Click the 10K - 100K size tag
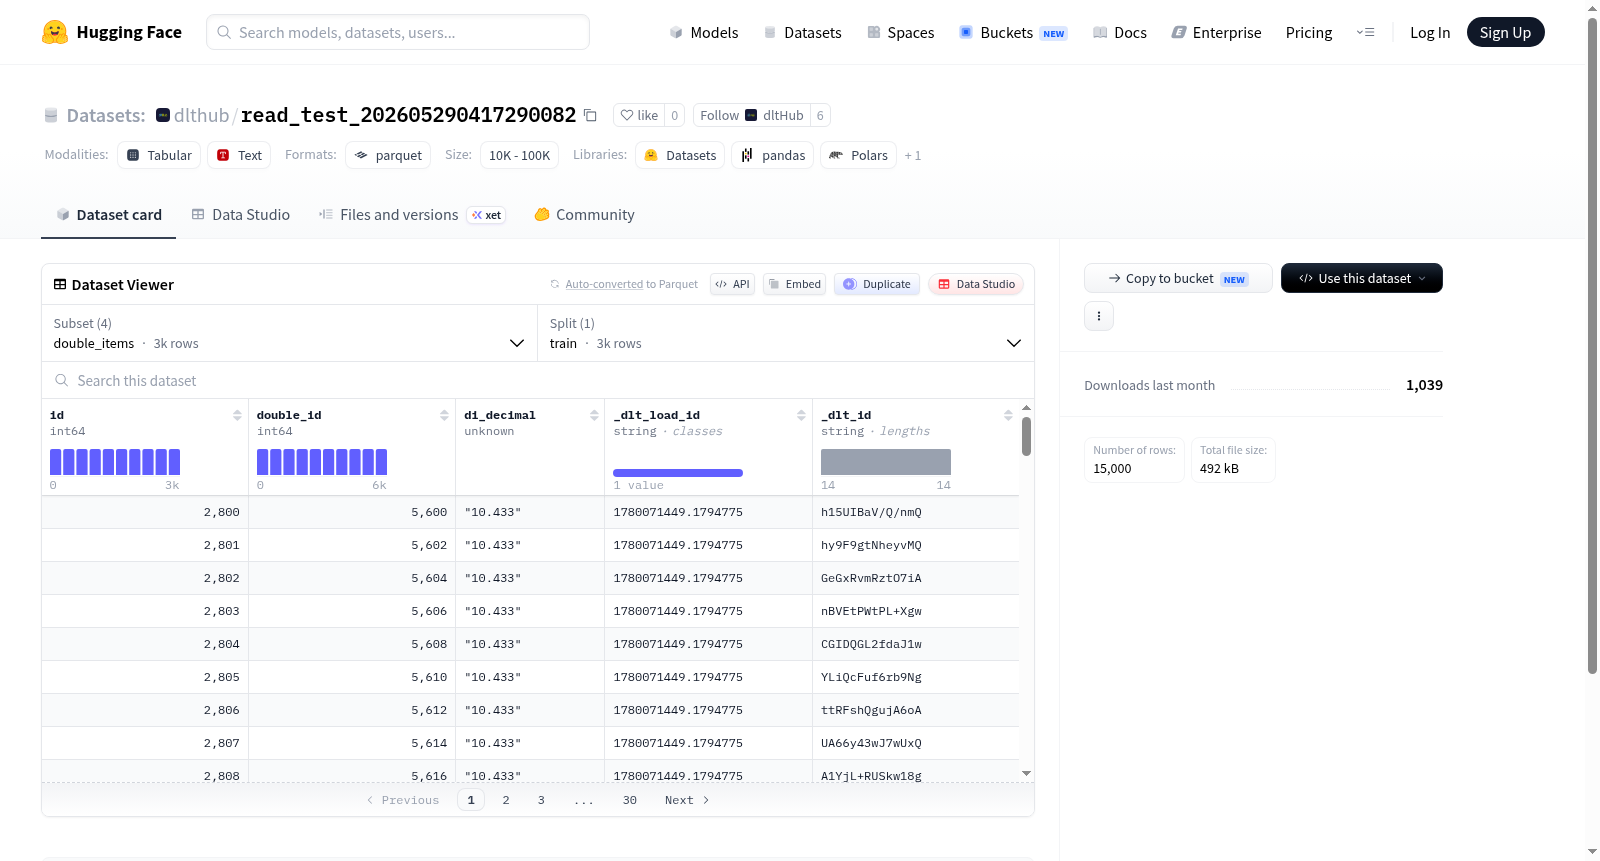The width and height of the screenshot is (1600, 861). [519, 155]
